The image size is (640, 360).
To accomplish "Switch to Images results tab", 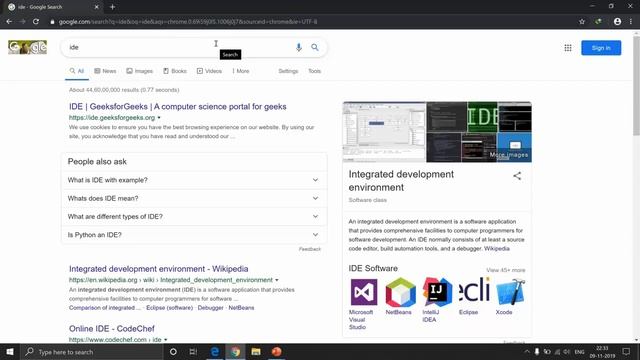I will [x=140, y=71].
